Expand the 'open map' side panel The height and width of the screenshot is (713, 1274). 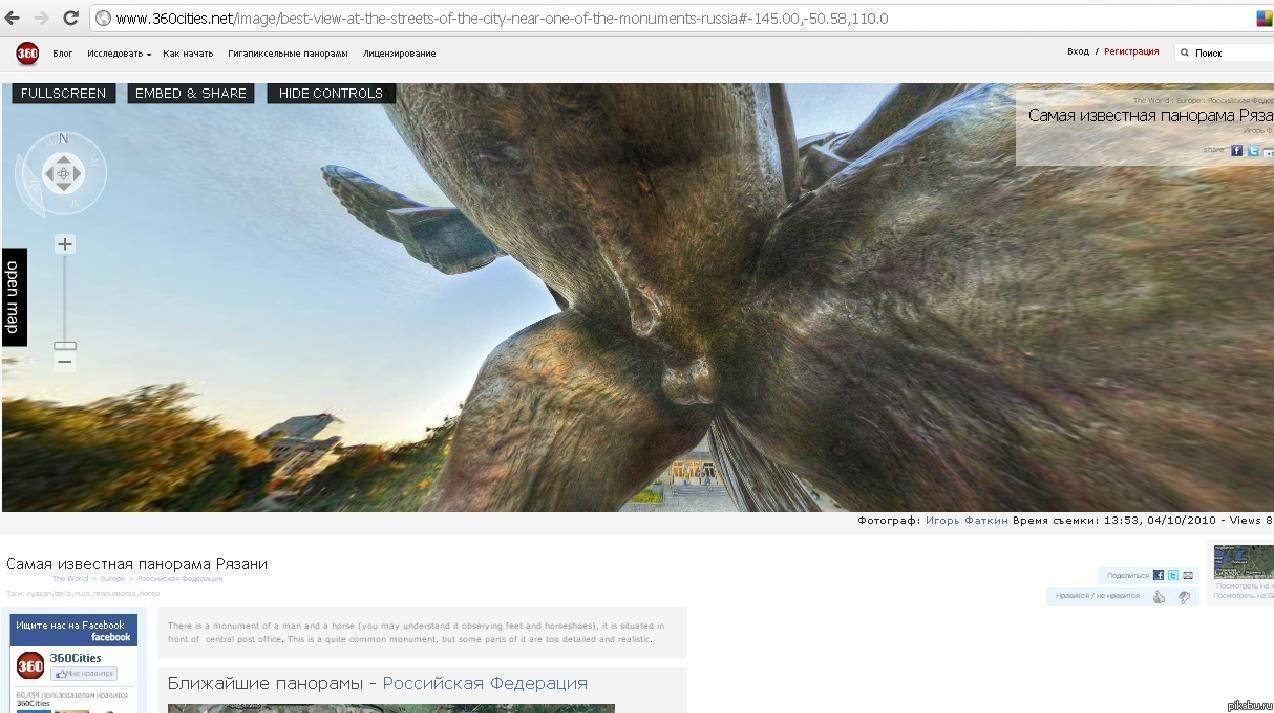click(13, 297)
